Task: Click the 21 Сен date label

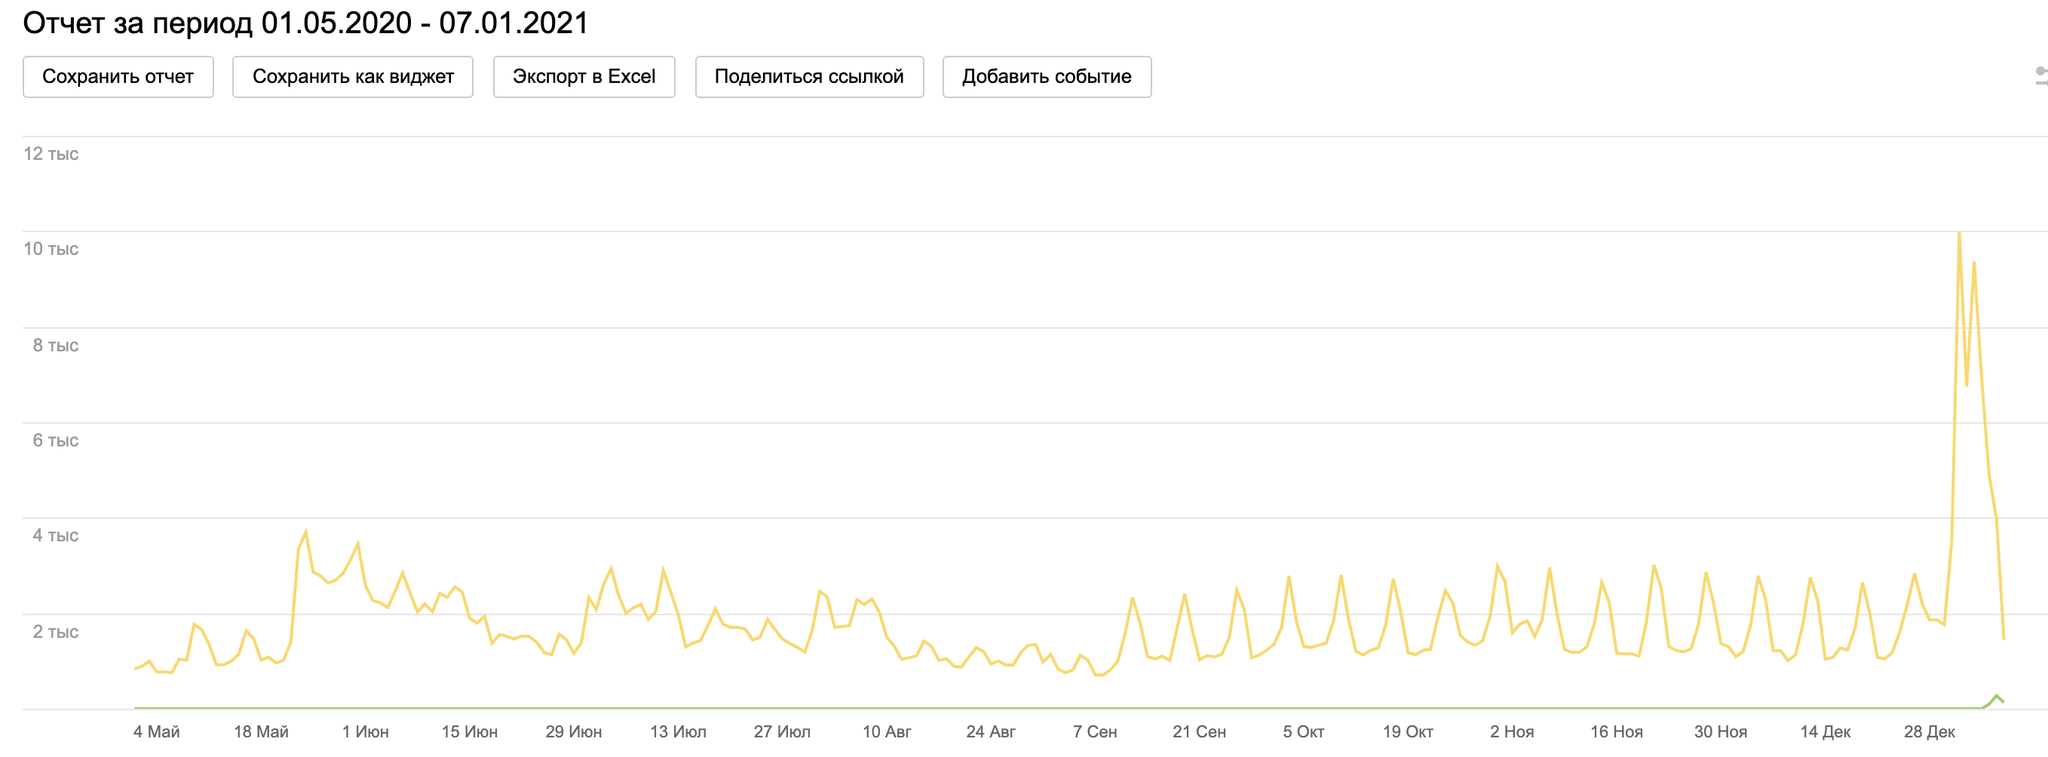Action: point(1199,732)
